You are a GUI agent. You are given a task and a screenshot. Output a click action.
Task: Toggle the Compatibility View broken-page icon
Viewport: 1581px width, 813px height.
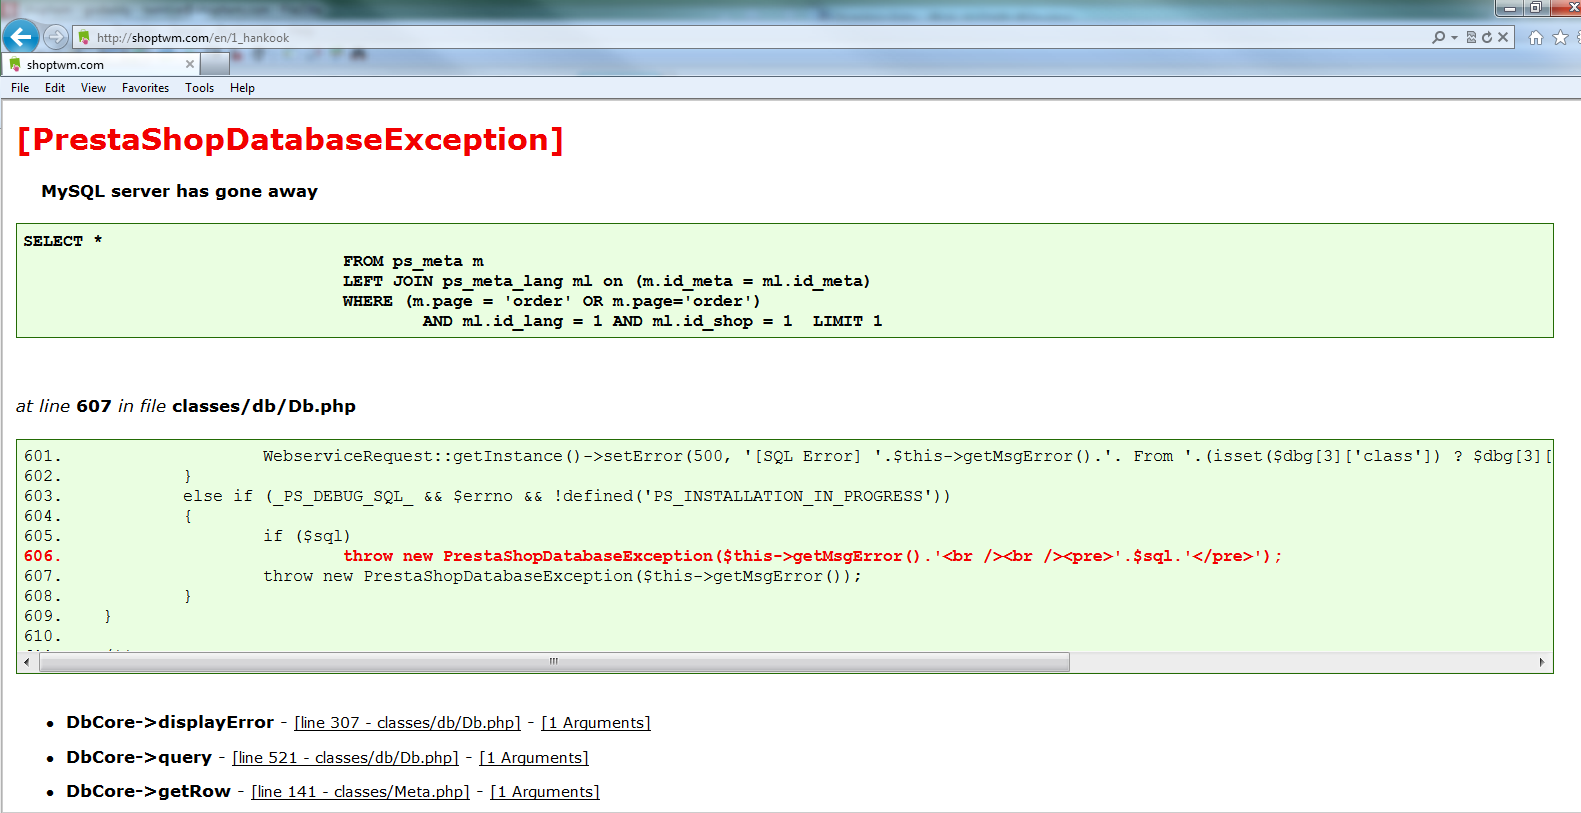pos(1471,37)
